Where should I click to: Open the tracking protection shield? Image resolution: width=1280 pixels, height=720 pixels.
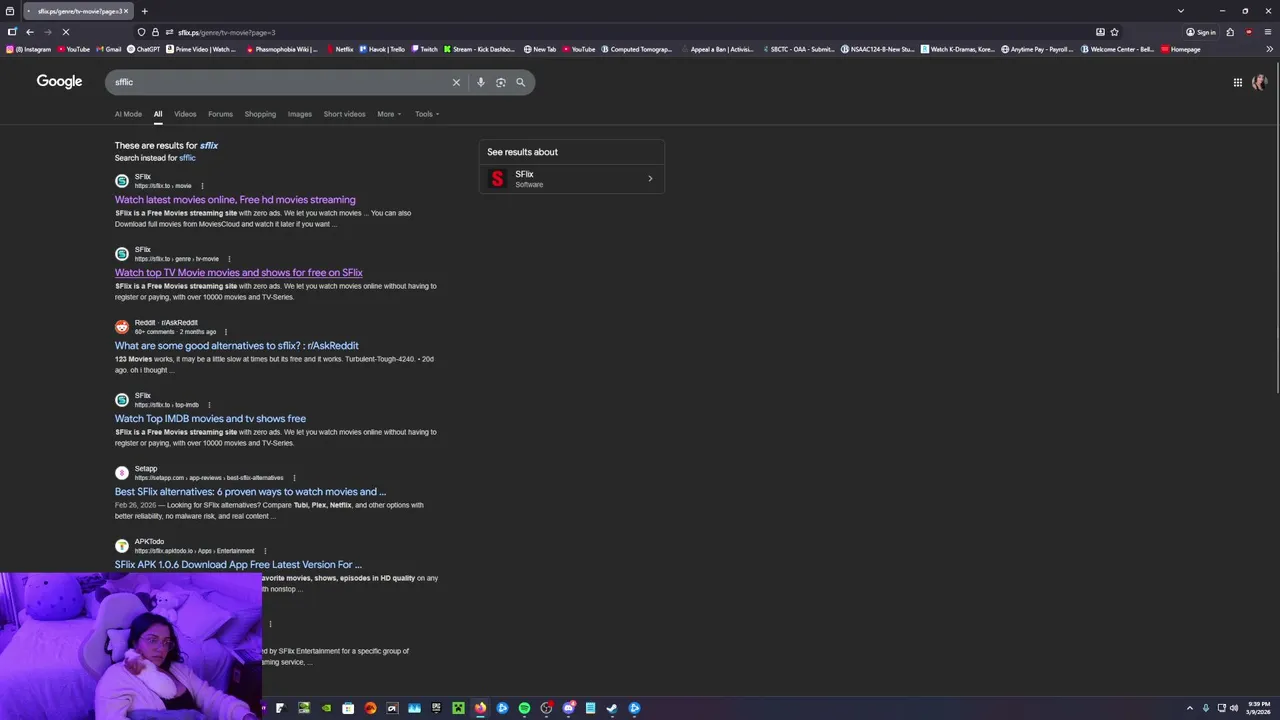pos(141,32)
